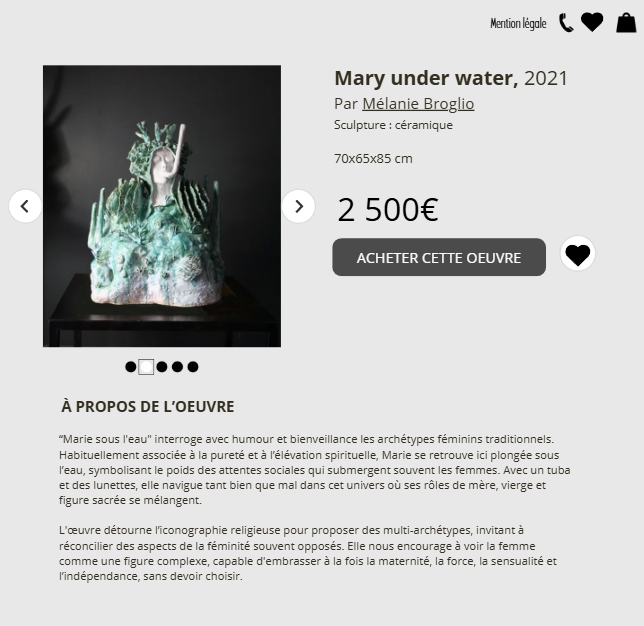Add artwork to favorites with round heart button
This screenshot has height=626, width=644.
577,253
